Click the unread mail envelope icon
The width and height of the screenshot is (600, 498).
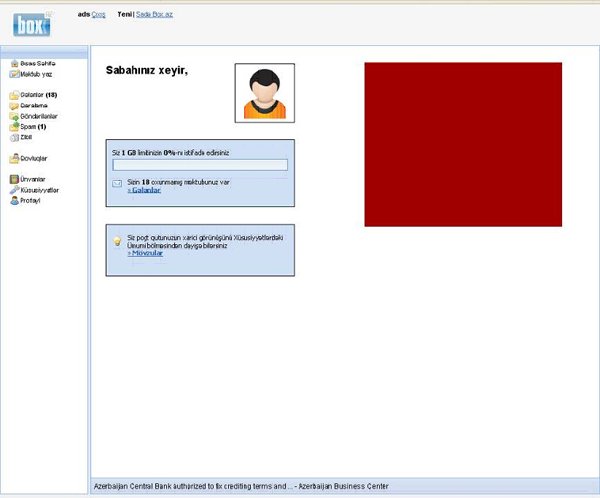117,184
